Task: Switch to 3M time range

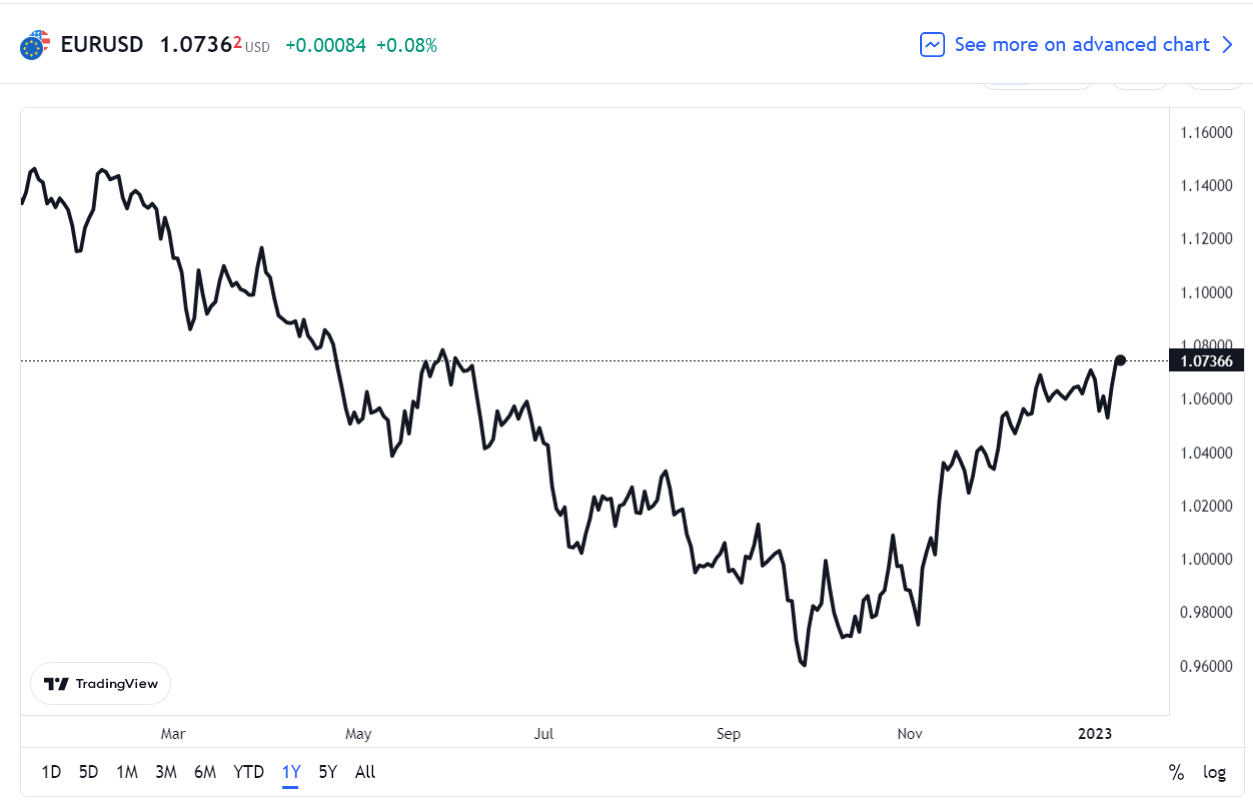Action: 166,772
